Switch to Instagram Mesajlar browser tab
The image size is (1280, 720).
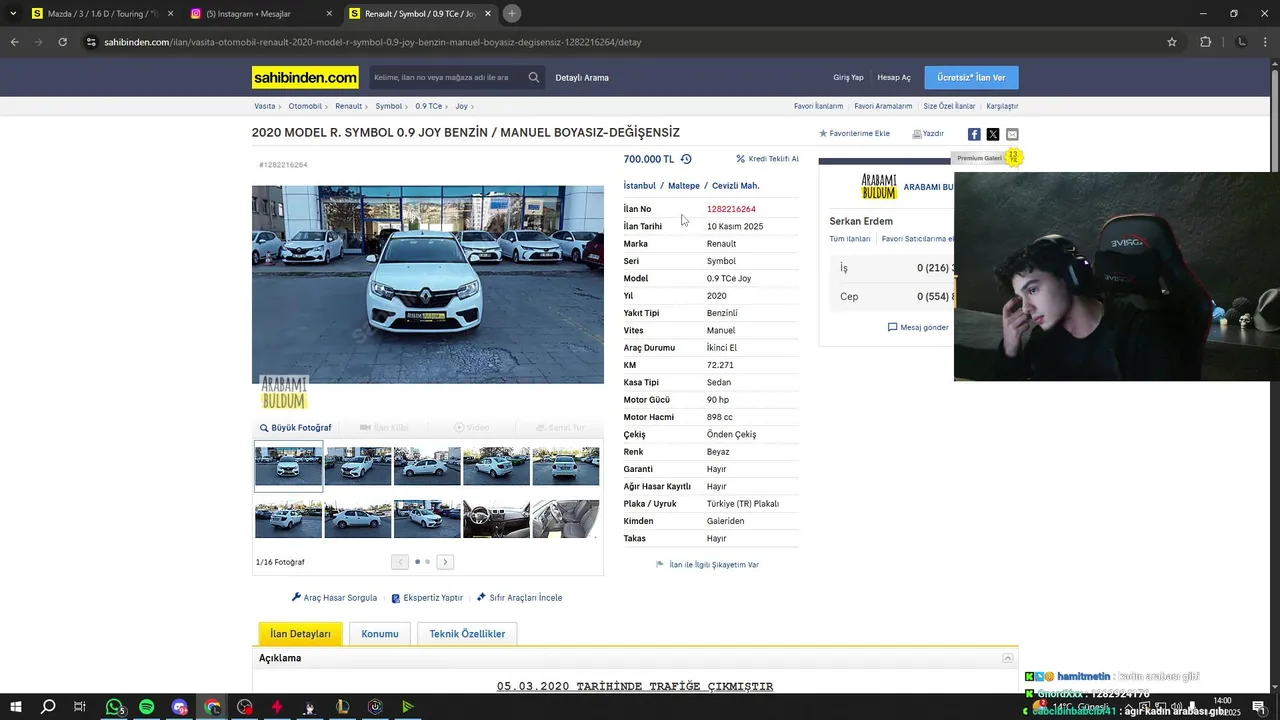tap(262, 14)
